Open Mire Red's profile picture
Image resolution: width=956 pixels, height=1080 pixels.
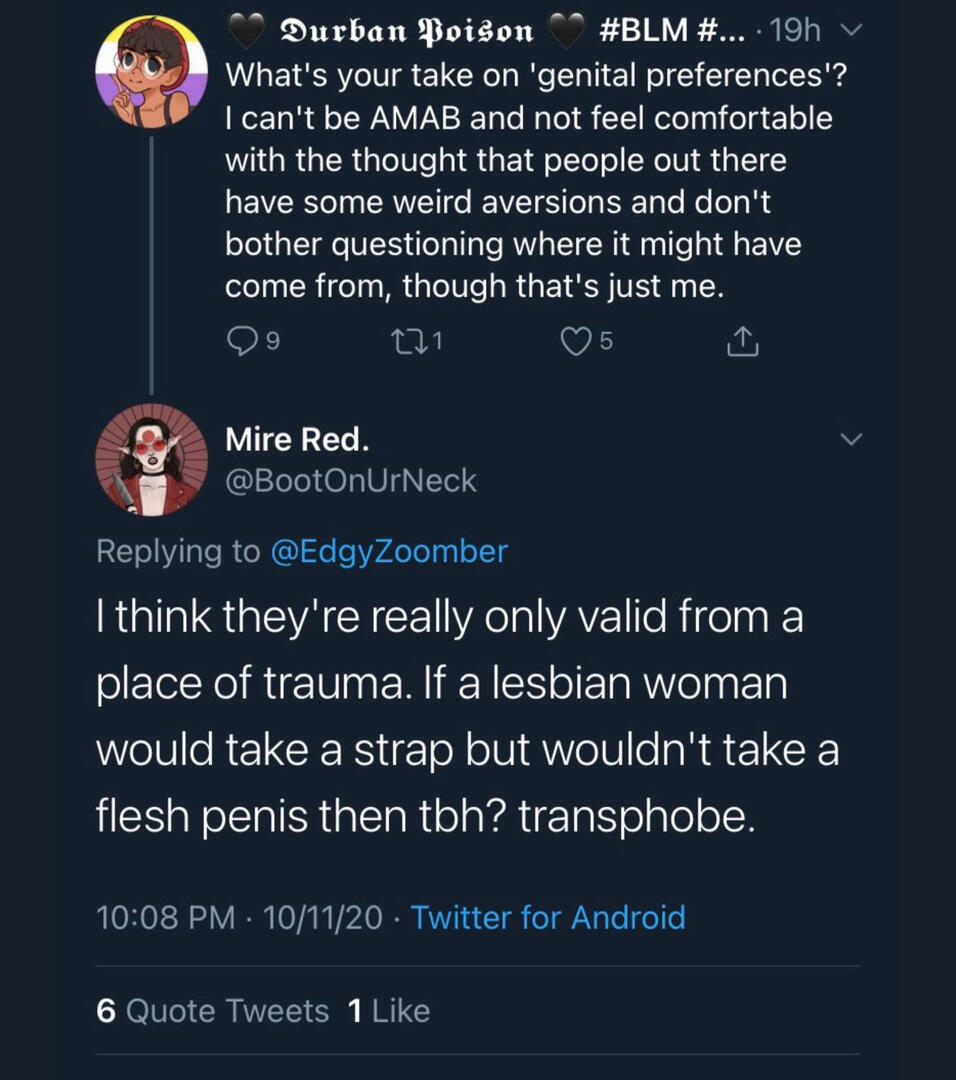(151, 459)
